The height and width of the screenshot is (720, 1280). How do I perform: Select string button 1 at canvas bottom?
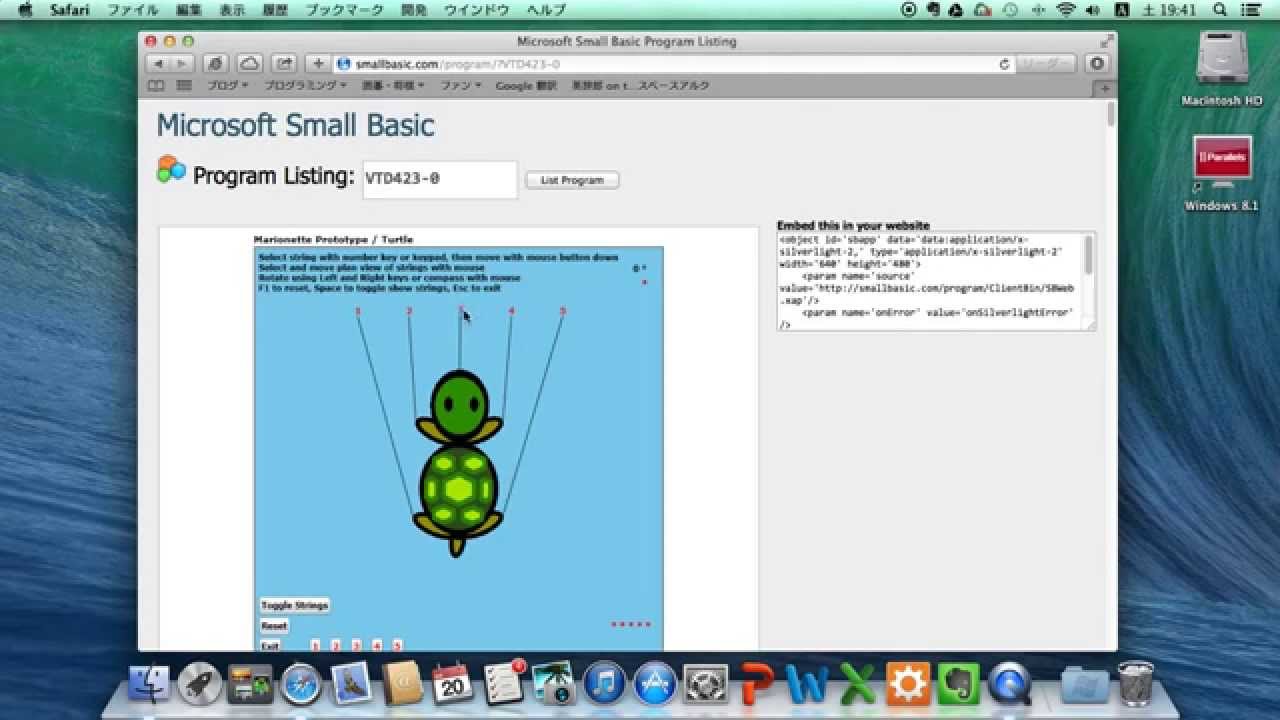pos(315,646)
